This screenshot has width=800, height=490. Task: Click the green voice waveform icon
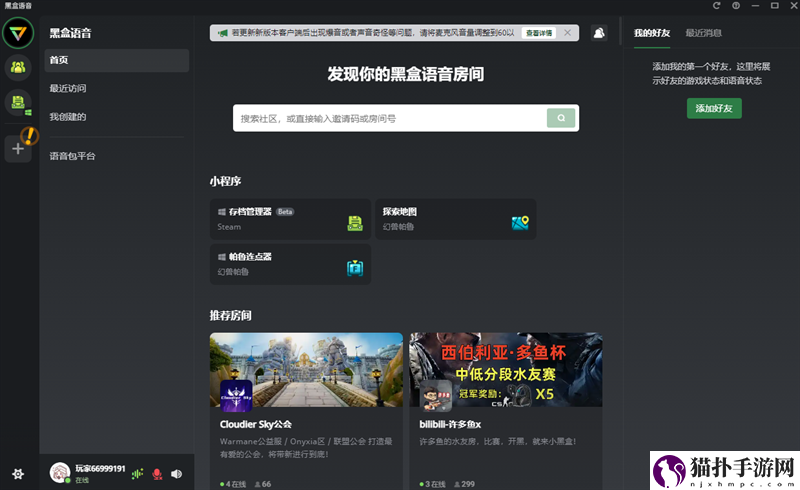point(137,474)
